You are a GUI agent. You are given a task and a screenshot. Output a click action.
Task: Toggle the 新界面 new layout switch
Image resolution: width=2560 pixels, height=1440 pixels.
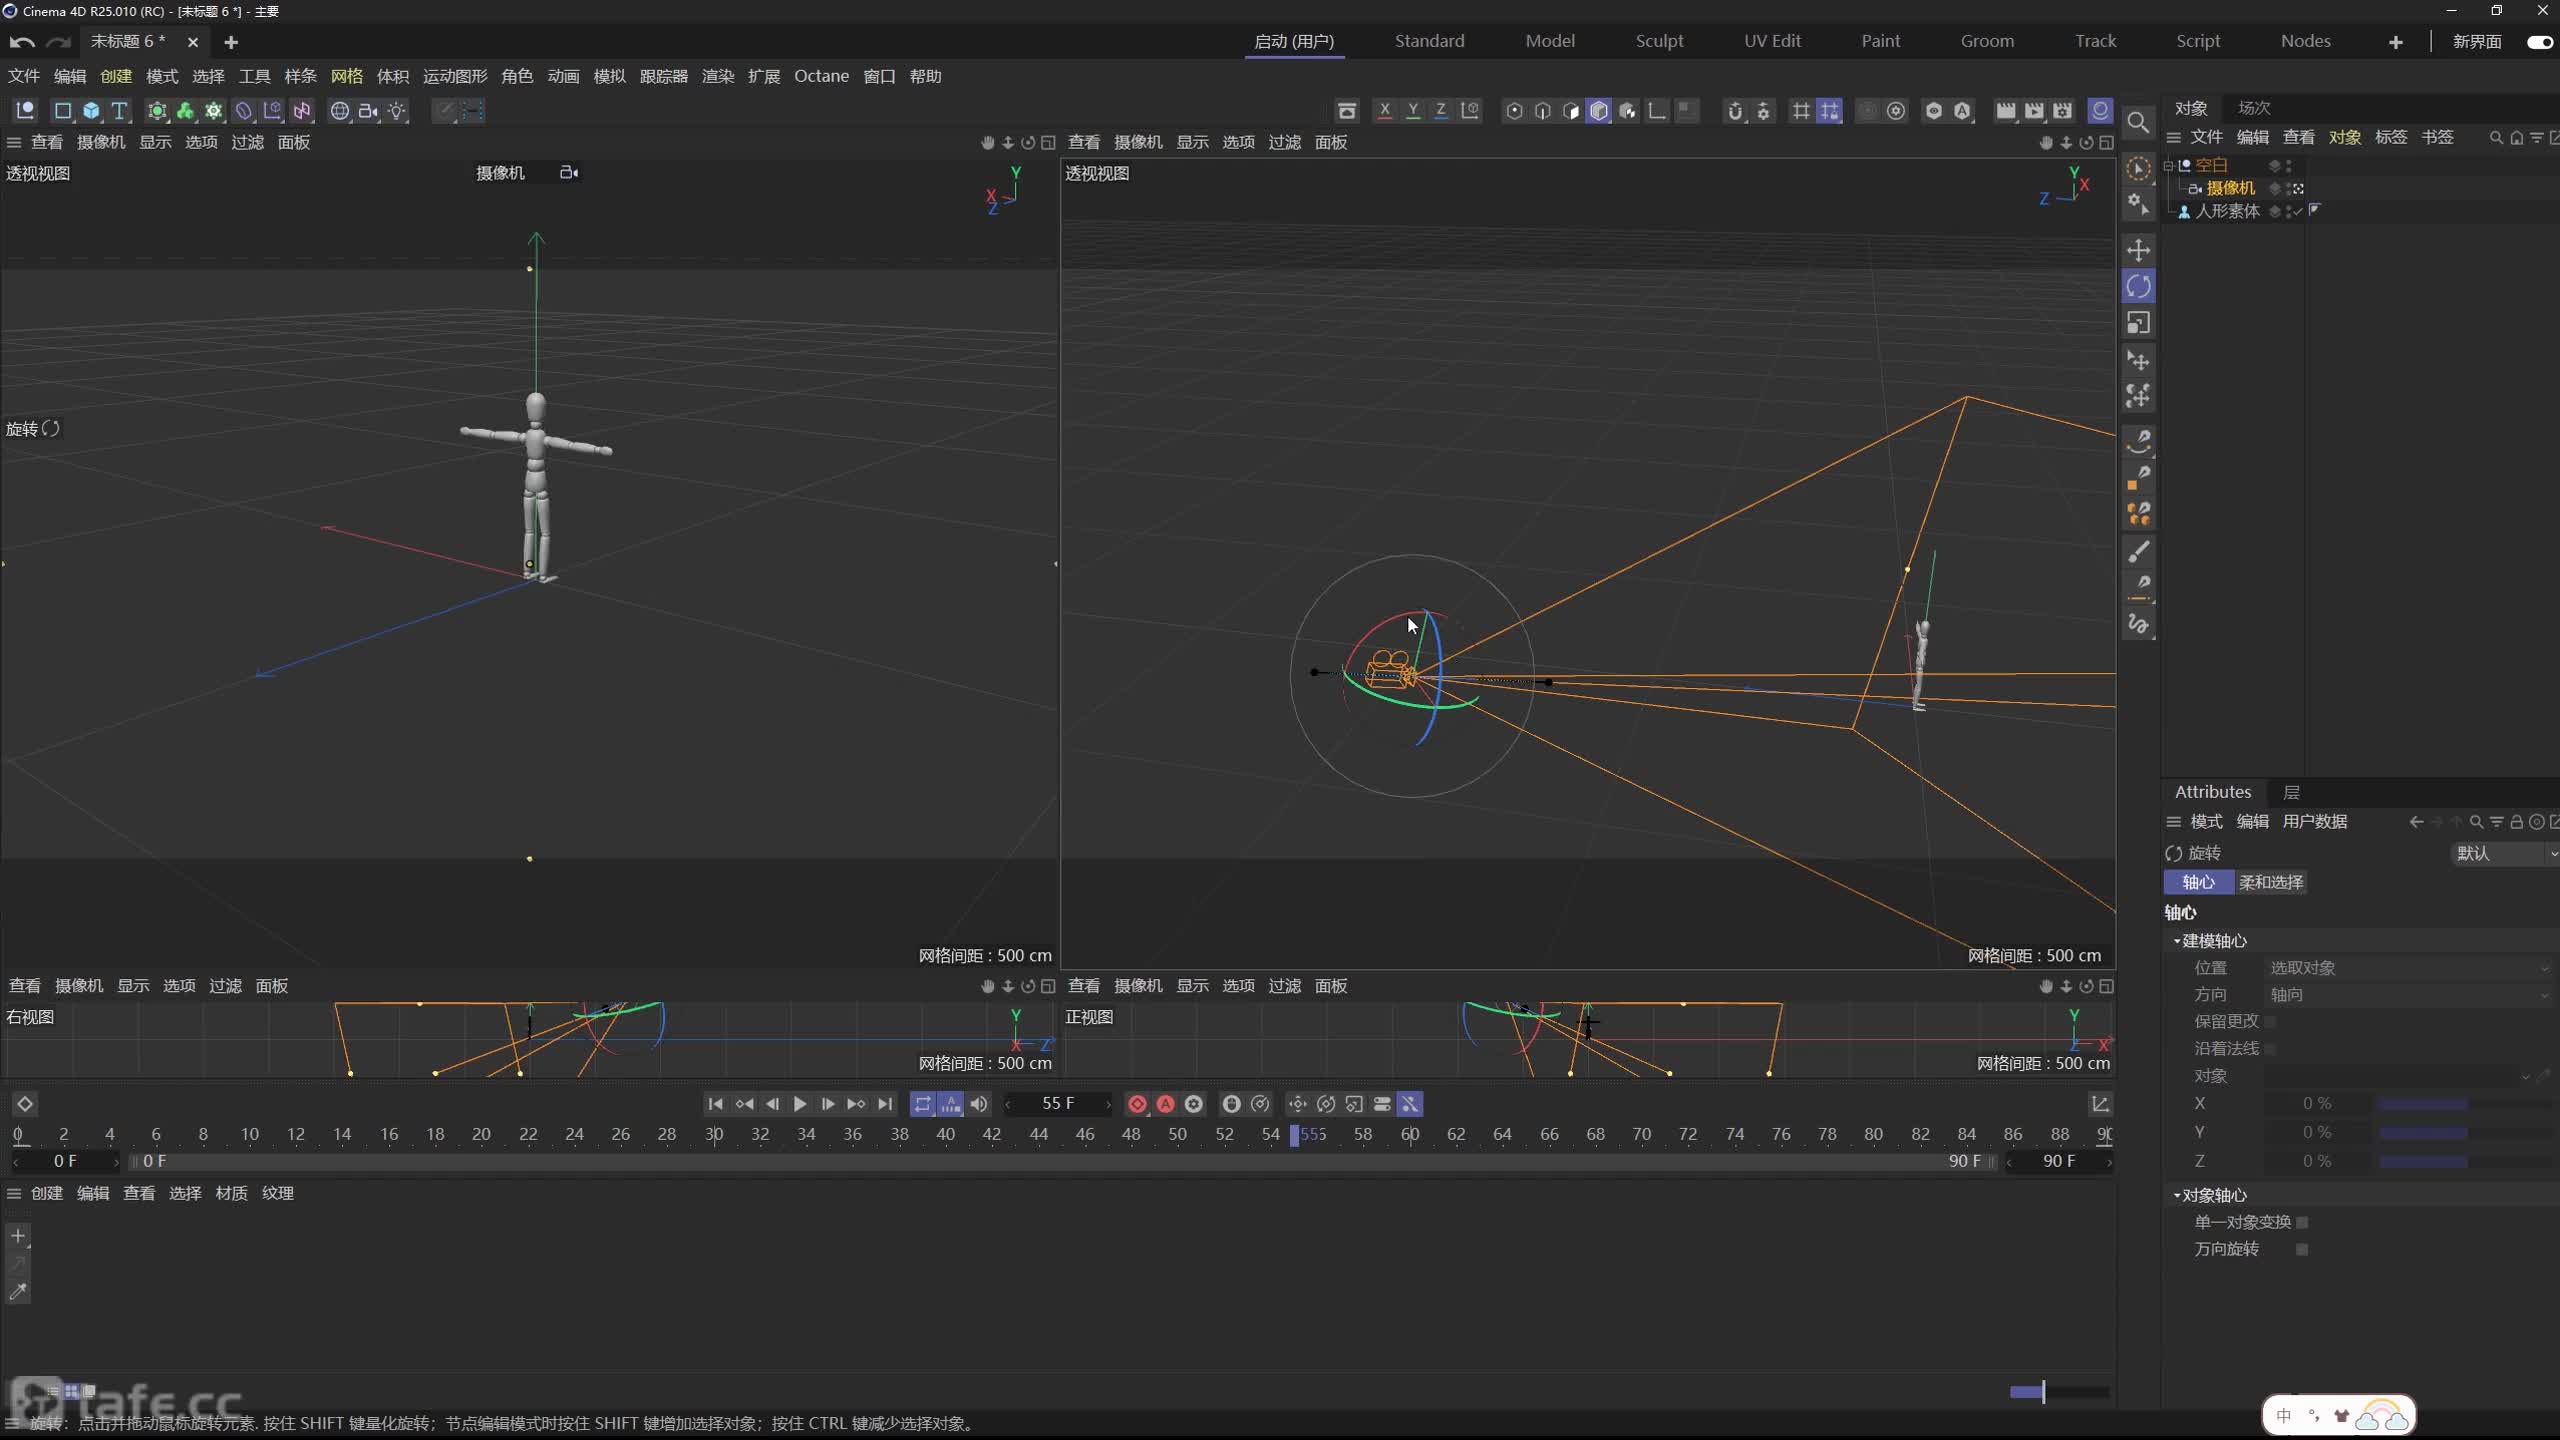coord(2539,42)
